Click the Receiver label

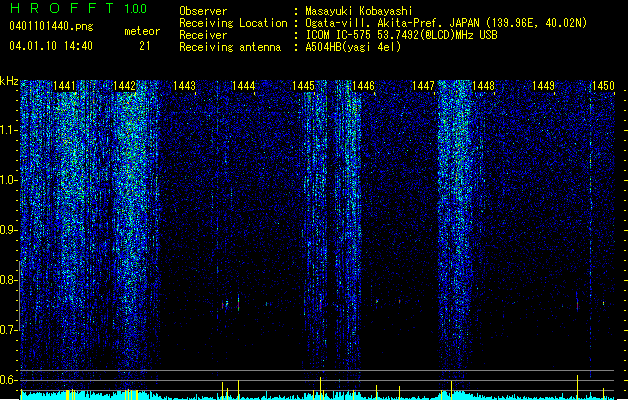(x=203, y=35)
